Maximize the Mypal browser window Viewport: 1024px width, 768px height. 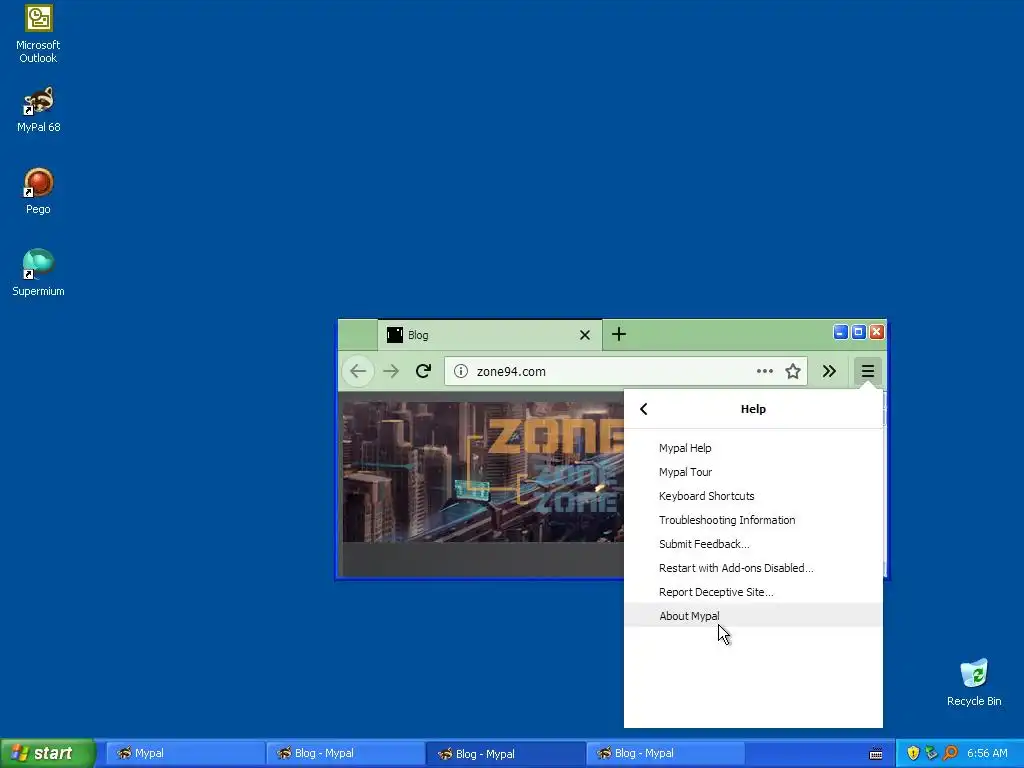(858, 332)
